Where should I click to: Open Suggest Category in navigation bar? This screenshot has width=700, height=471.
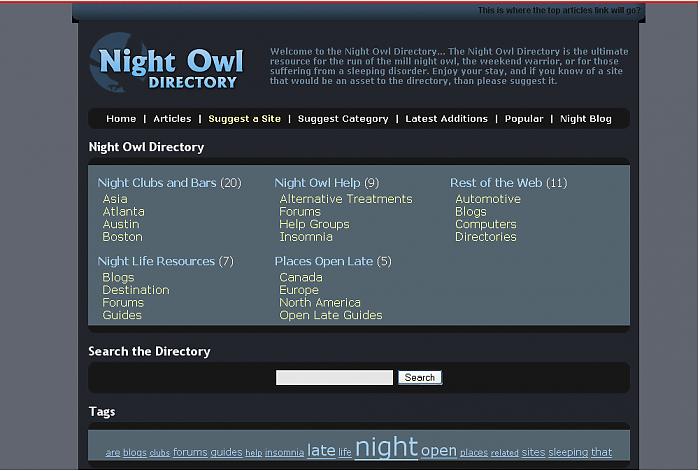[343, 119]
